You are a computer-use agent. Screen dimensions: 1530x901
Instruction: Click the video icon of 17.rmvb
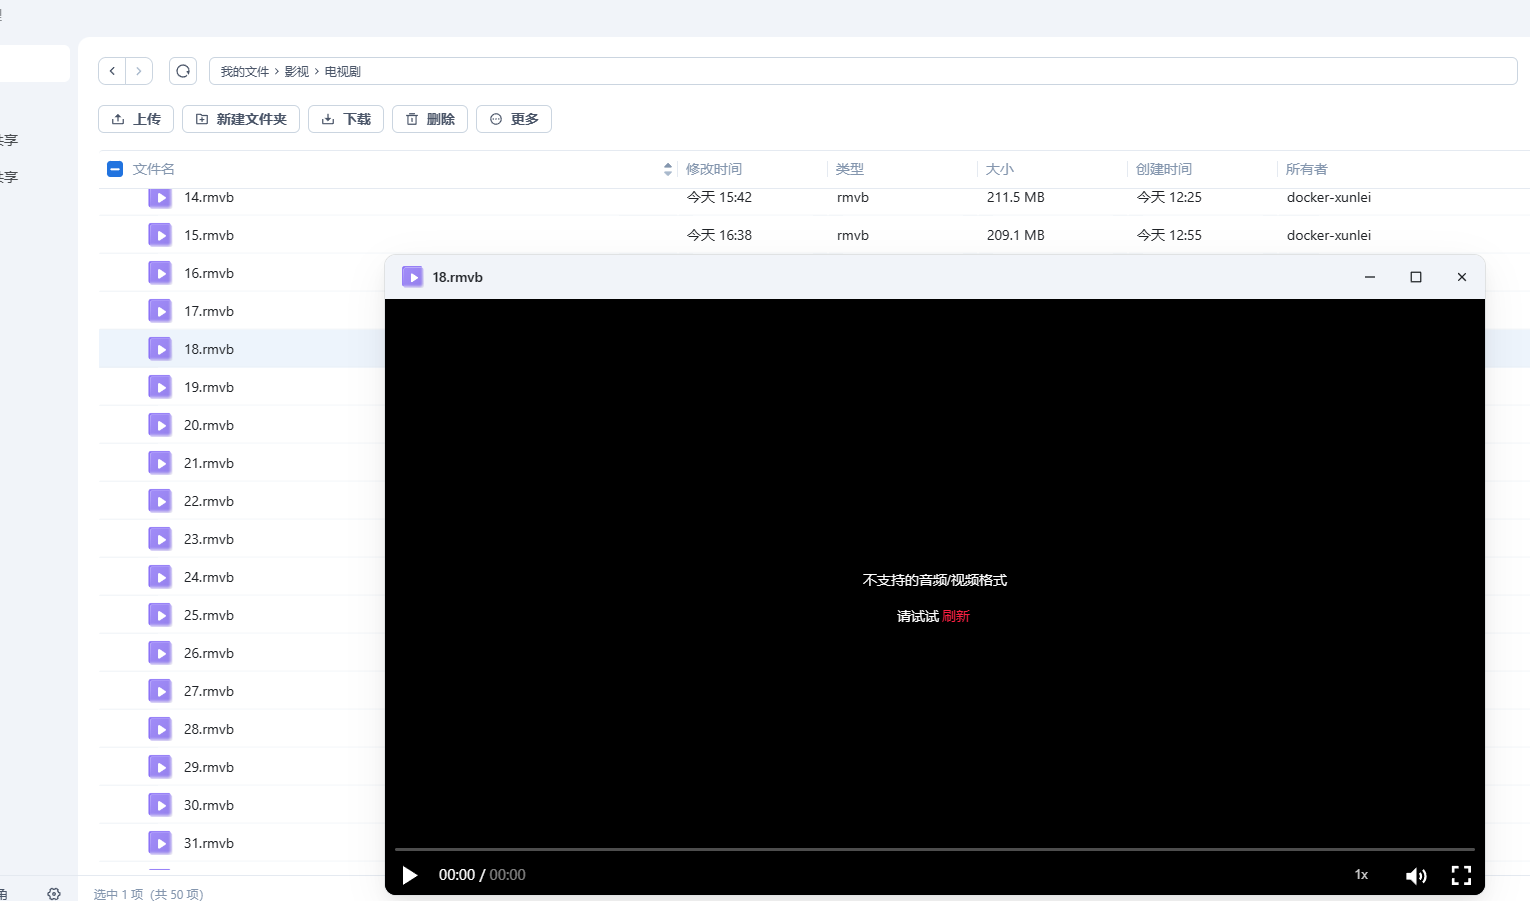click(x=160, y=311)
